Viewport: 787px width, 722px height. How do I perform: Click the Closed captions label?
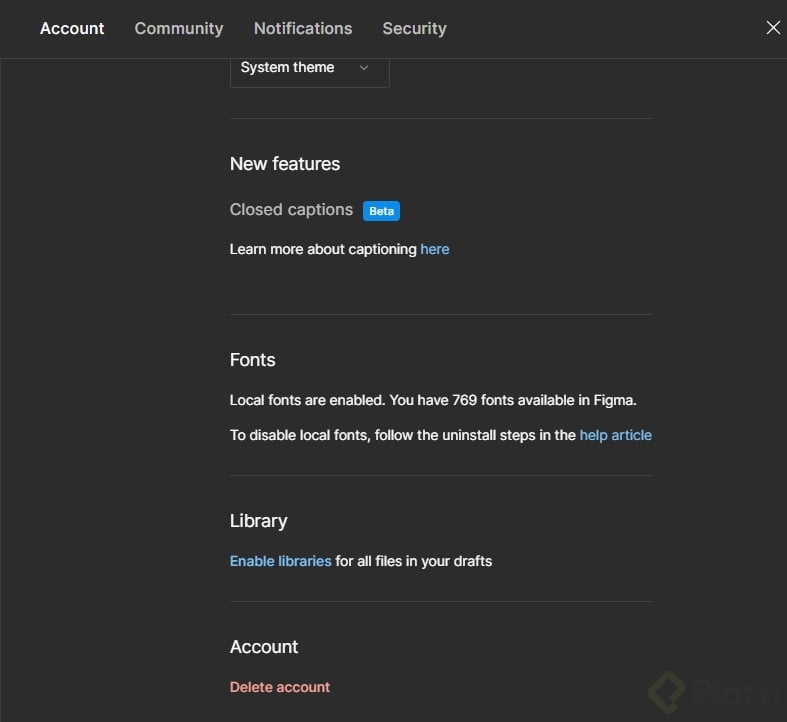click(x=291, y=210)
